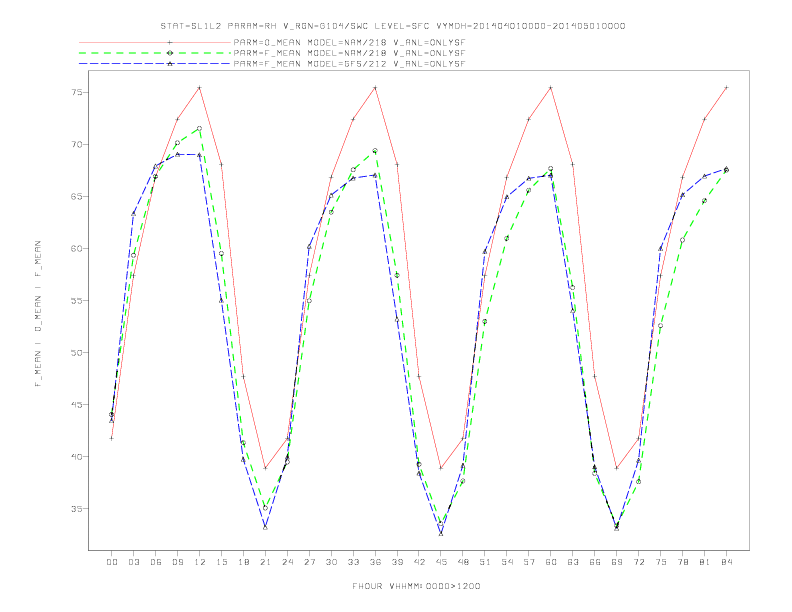Click blue triangle marker at hour 21 minimum
Image resolution: width=792 pixels, height=612 pixels.
265,527
